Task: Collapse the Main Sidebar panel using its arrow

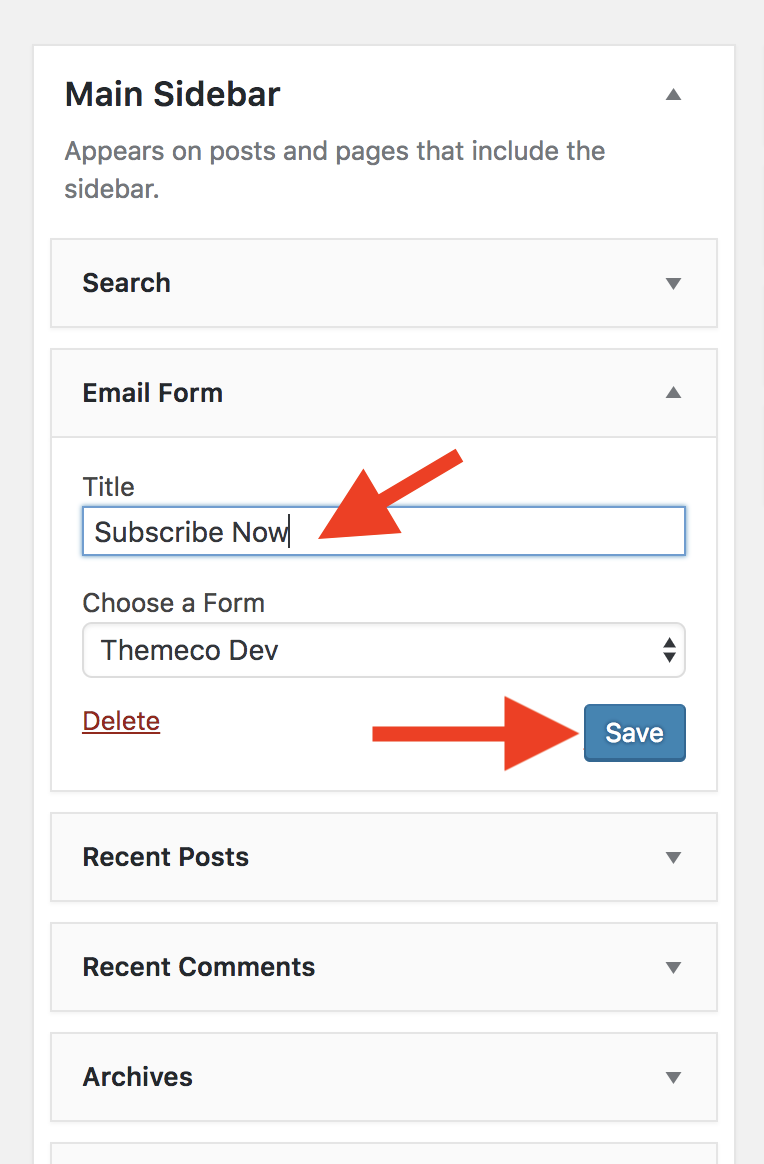Action: coord(673,94)
